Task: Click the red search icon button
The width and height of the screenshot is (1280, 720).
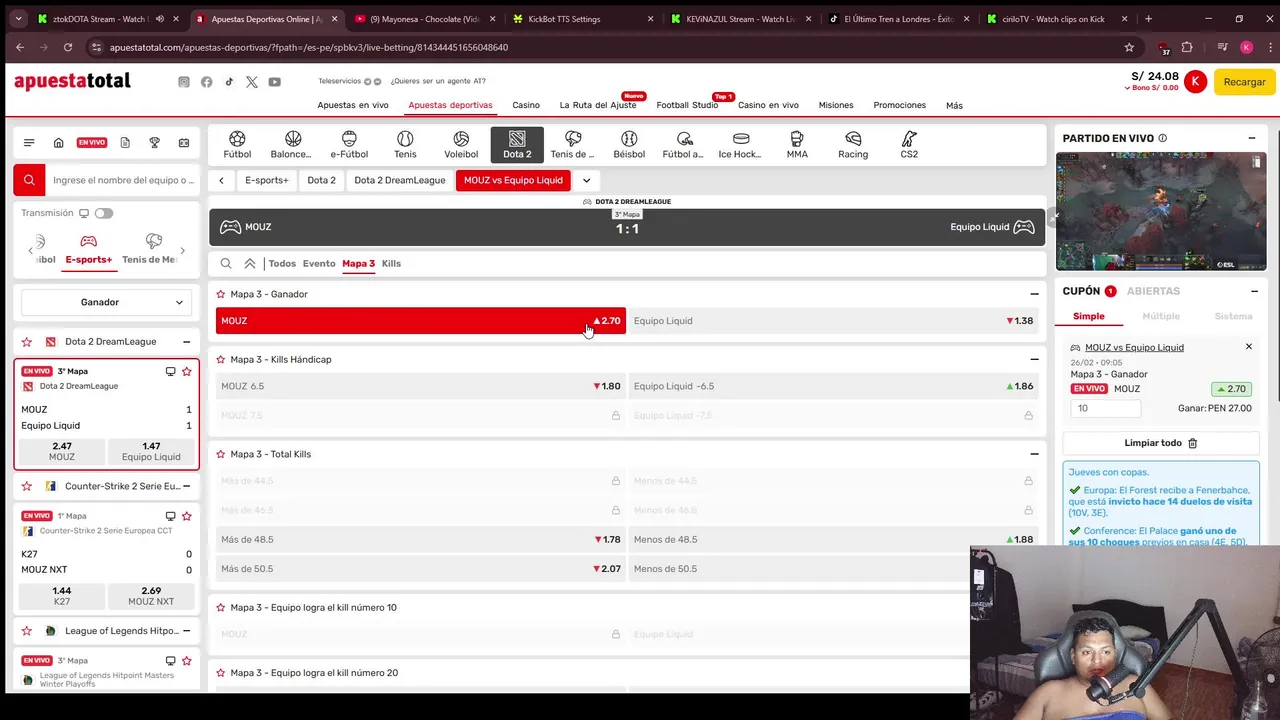Action: coord(29,180)
